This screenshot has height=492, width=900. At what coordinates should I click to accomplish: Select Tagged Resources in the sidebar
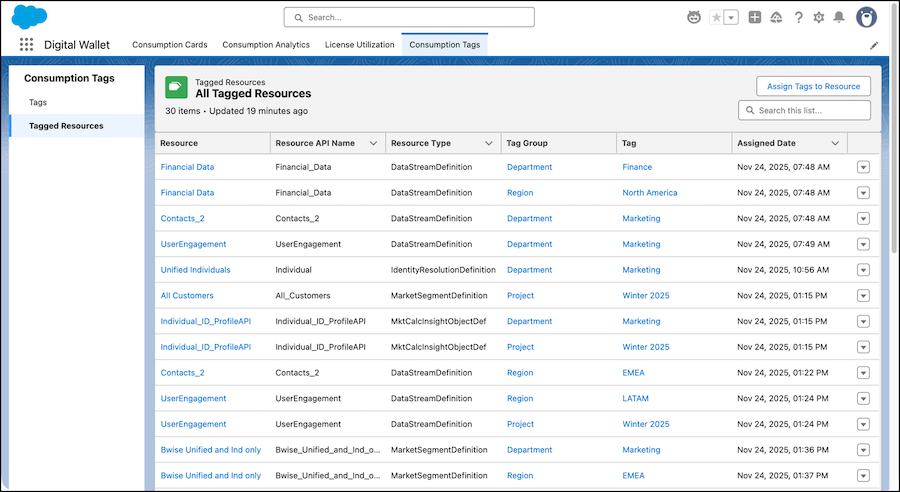coord(77,126)
